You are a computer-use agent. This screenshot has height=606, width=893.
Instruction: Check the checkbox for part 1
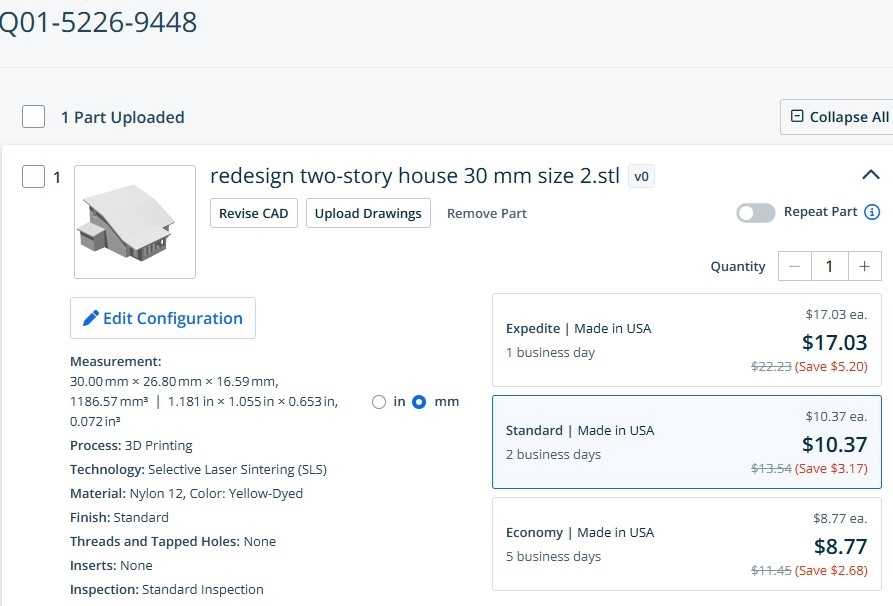(x=34, y=177)
